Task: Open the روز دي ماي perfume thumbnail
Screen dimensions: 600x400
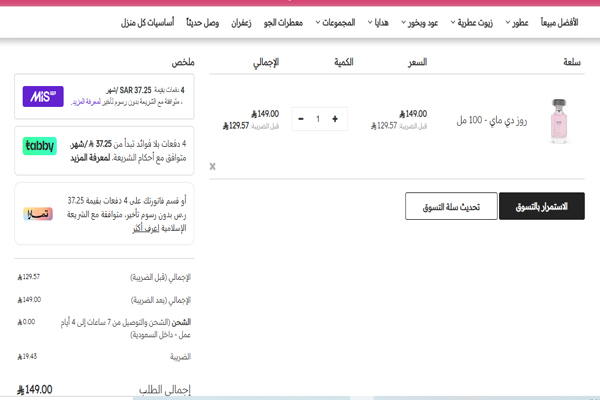Action: coord(559,121)
